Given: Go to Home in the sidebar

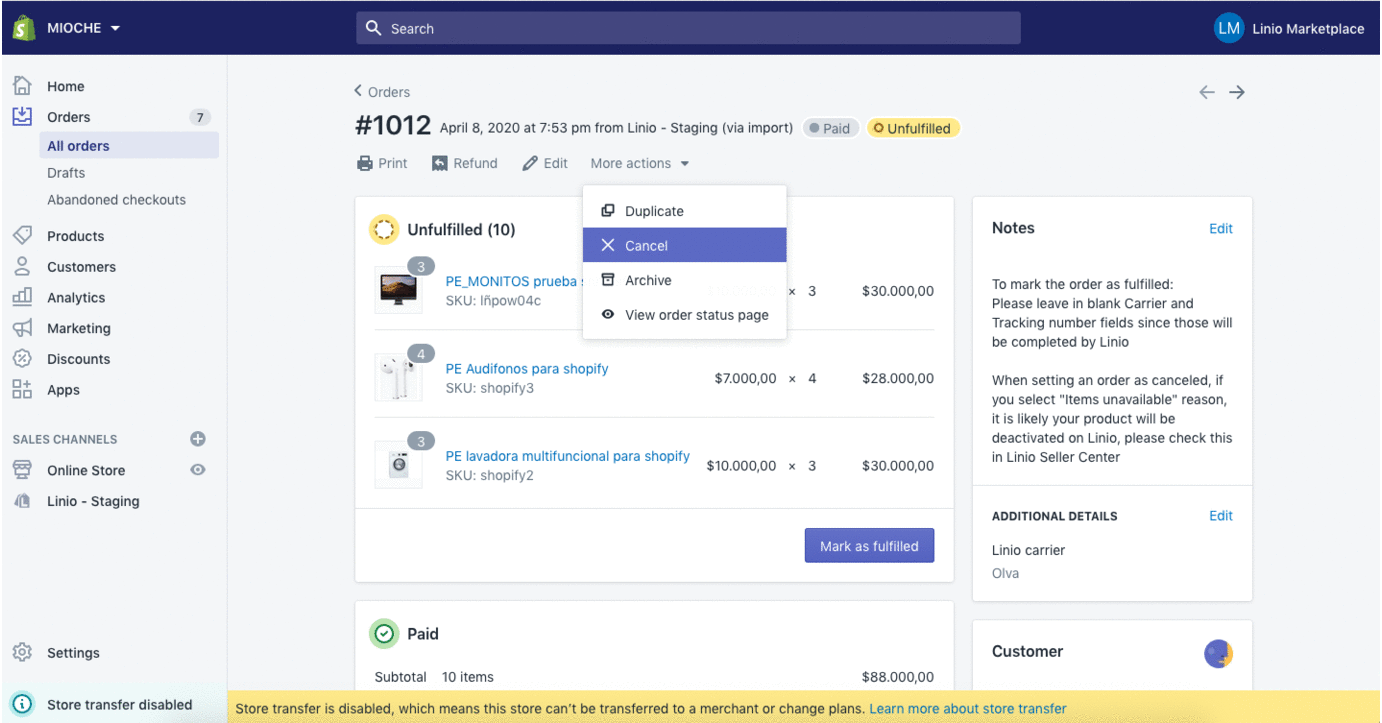Looking at the screenshot, I should click(66, 87).
